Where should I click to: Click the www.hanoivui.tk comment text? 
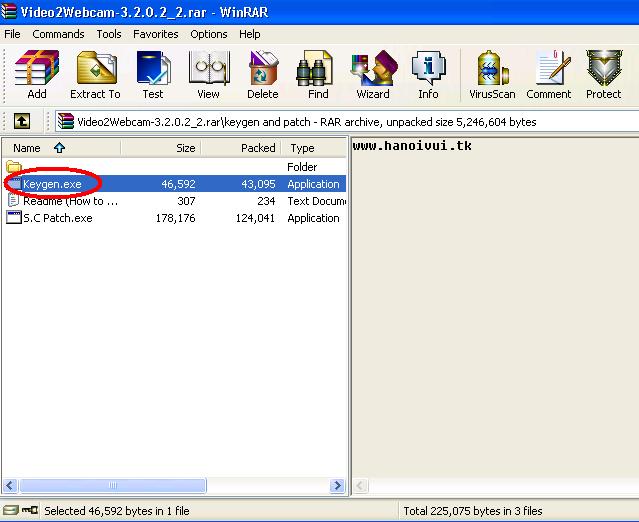[412, 145]
